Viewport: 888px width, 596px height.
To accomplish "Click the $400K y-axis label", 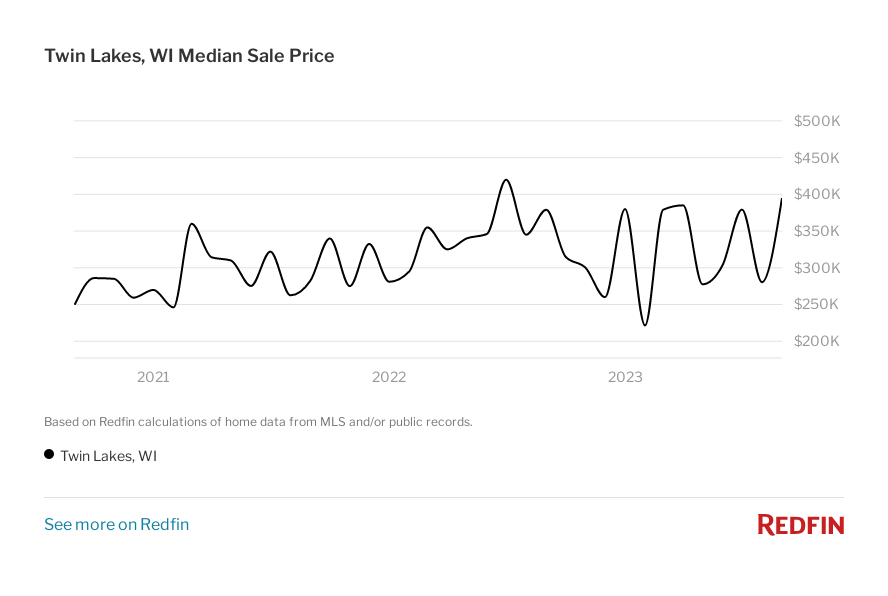I will [x=817, y=194].
